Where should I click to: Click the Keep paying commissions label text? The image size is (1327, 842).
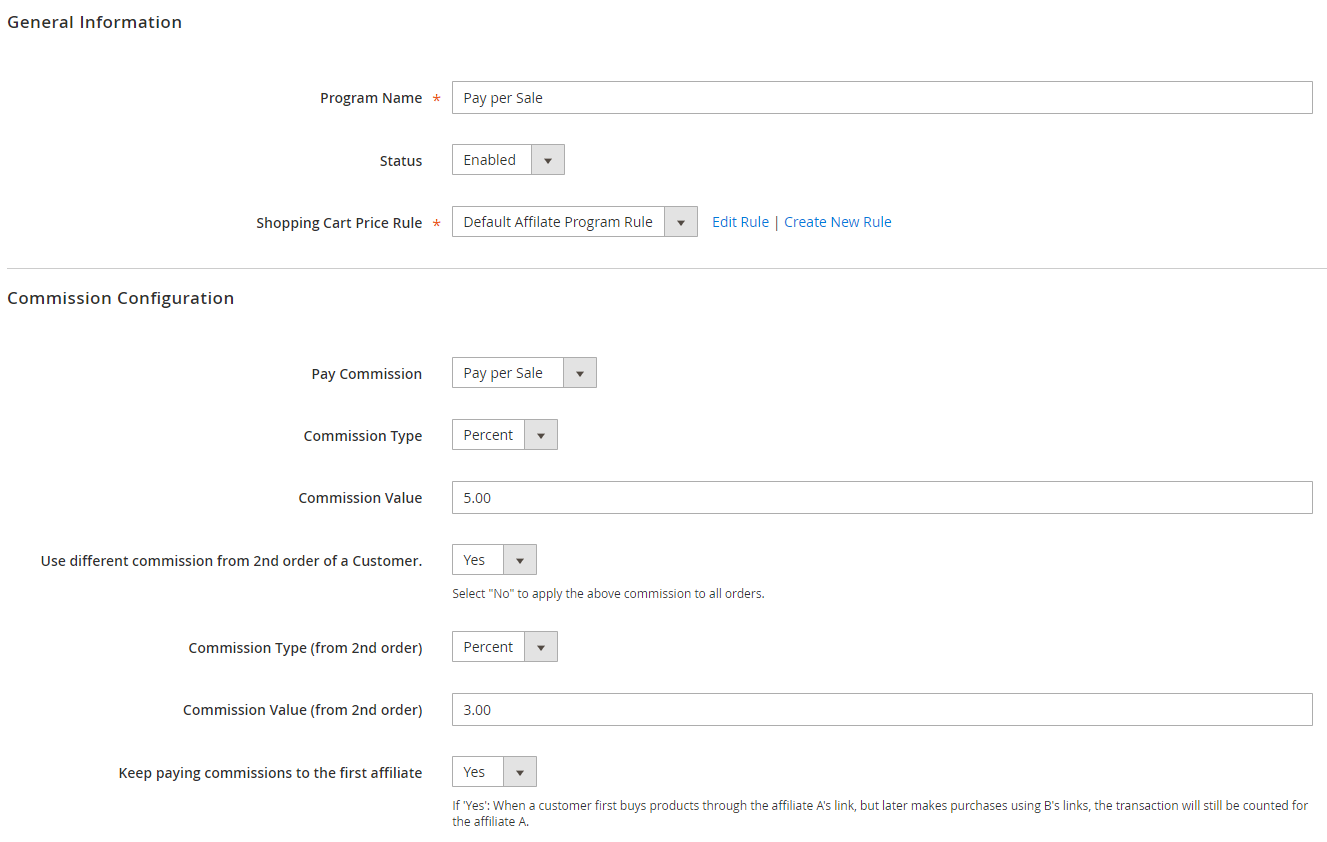point(270,773)
